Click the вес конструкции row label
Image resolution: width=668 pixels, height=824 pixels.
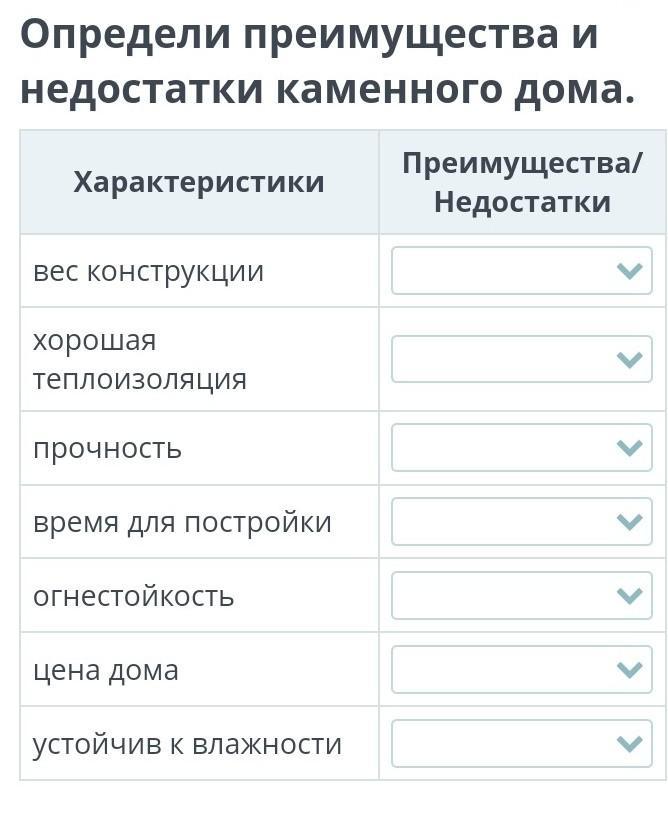pyautogui.click(x=148, y=272)
